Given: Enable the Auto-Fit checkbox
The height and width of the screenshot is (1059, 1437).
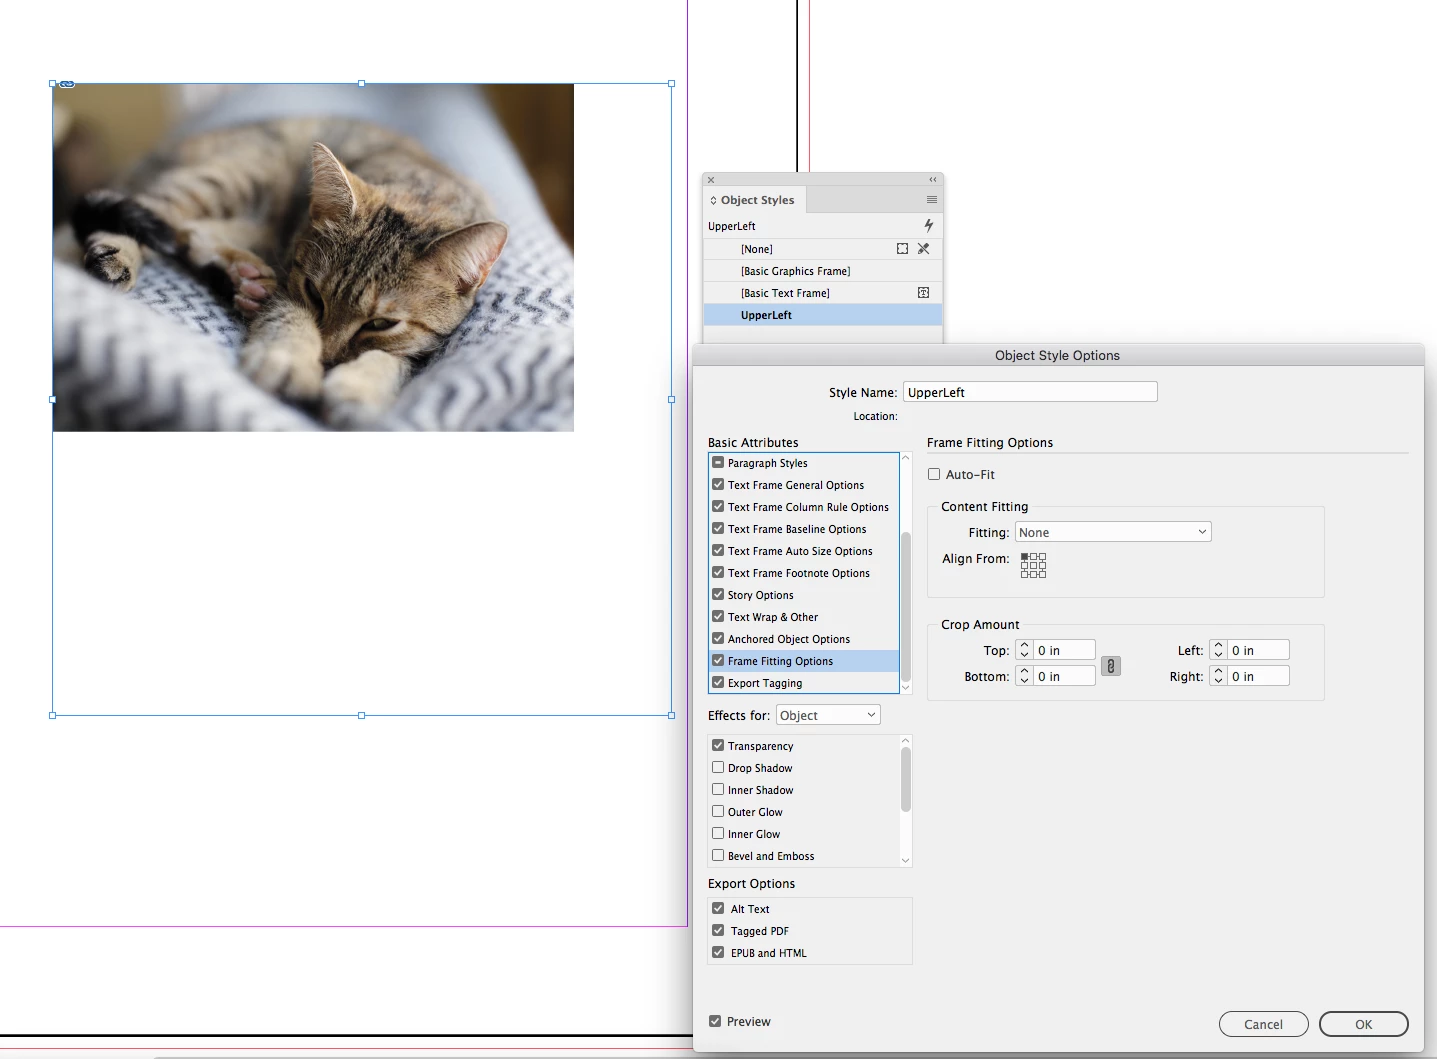Looking at the screenshot, I should [934, 475].
